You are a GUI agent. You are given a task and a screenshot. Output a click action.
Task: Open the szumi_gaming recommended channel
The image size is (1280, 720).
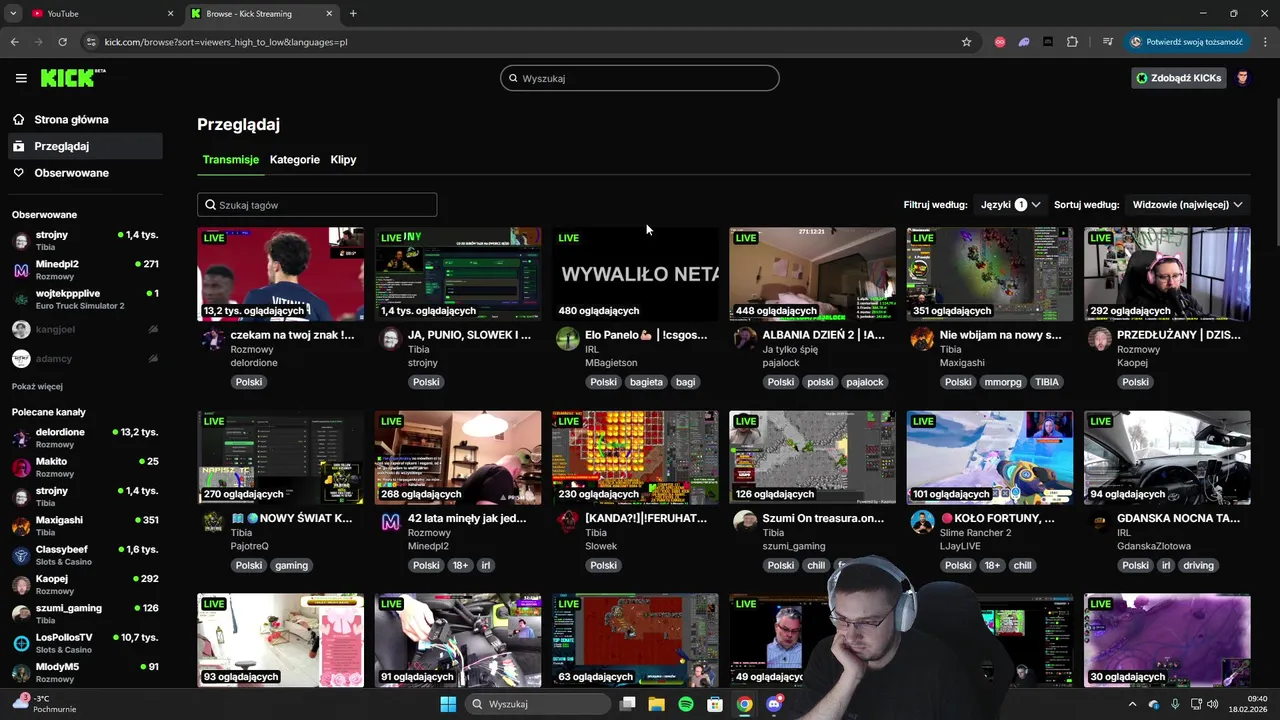[x=85, y=613]
